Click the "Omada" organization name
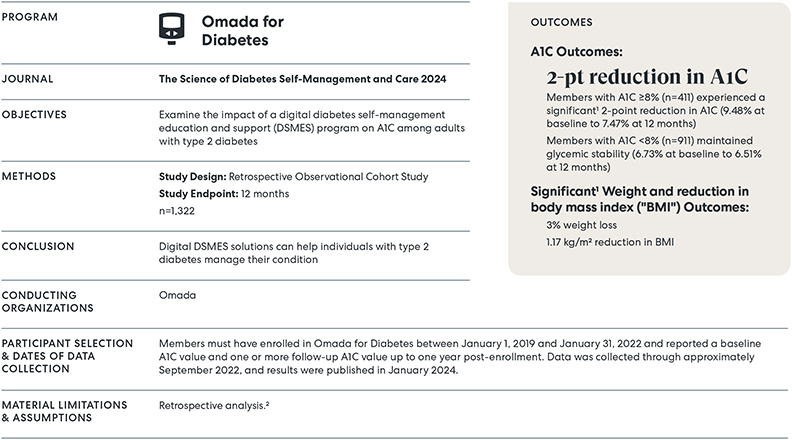This screenshot has height=440, width=792. (177, 296)
